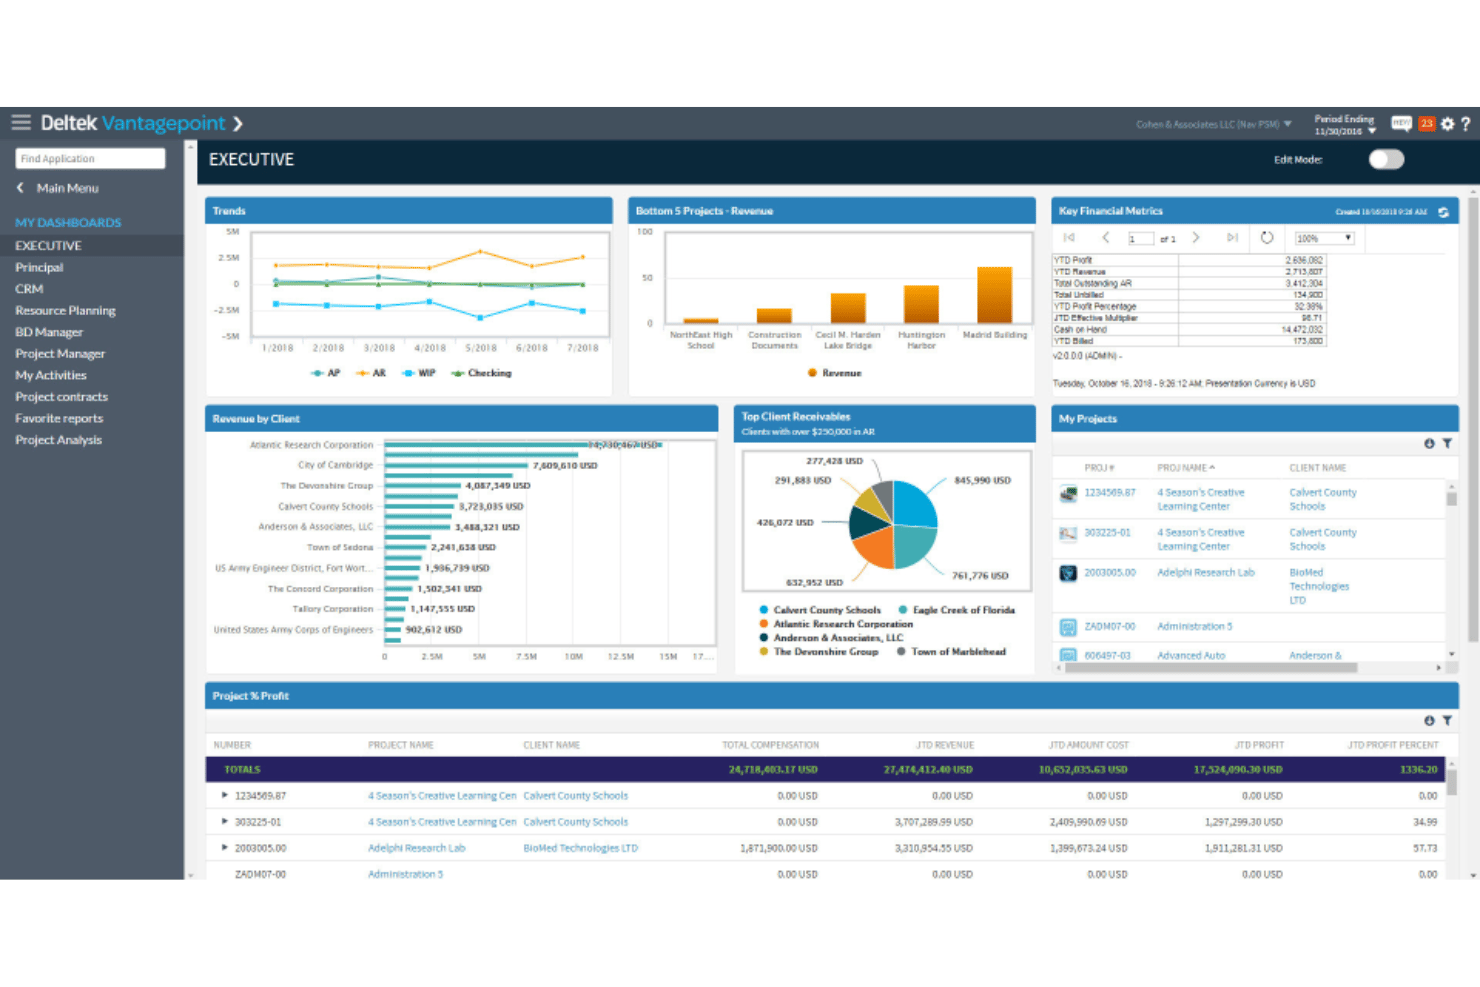The image size is (1480, 987).
Task: Go to previous report page in Key Financial Metrics
Action: coord(1105,238)
